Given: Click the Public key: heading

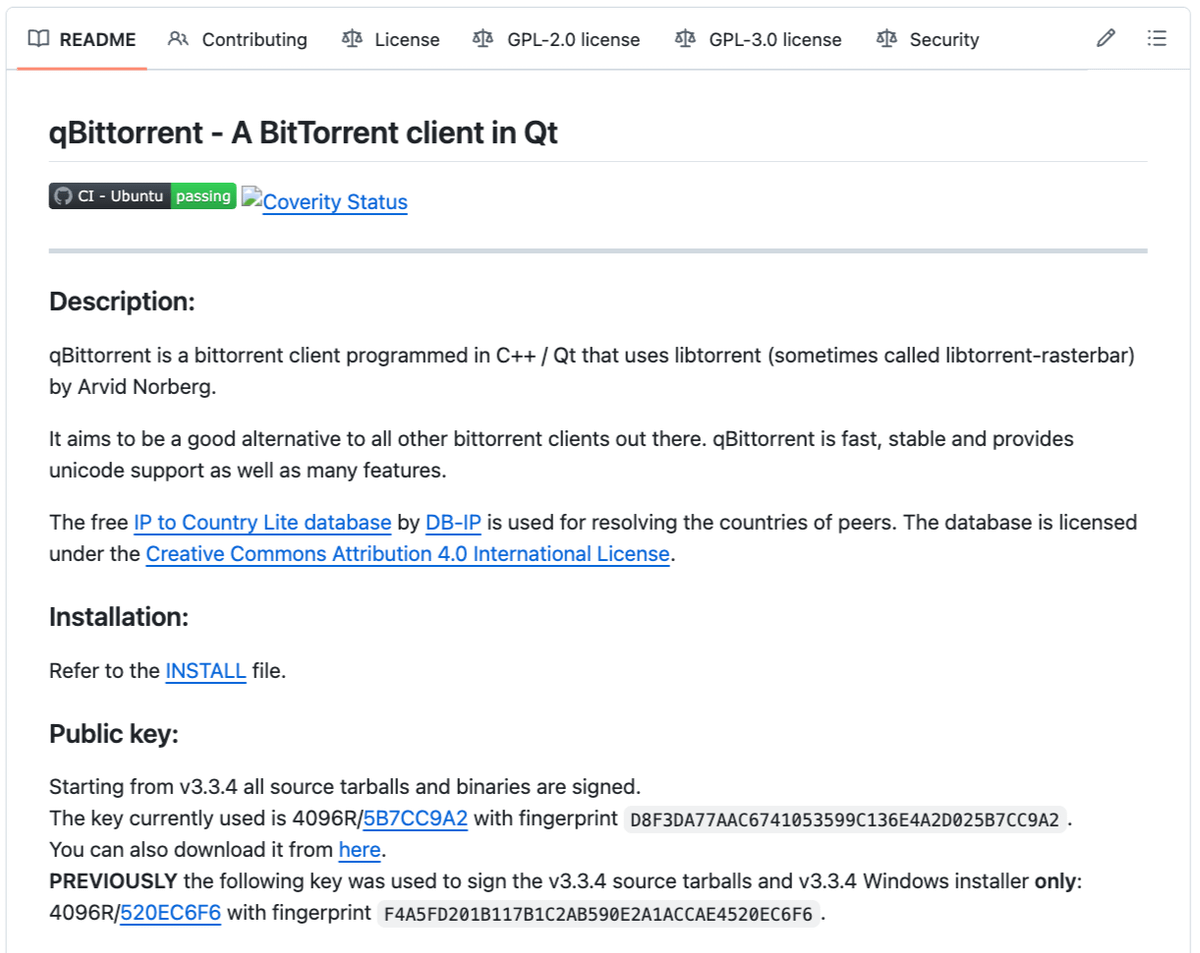Looking at the screenshot, I should (113, 734).
